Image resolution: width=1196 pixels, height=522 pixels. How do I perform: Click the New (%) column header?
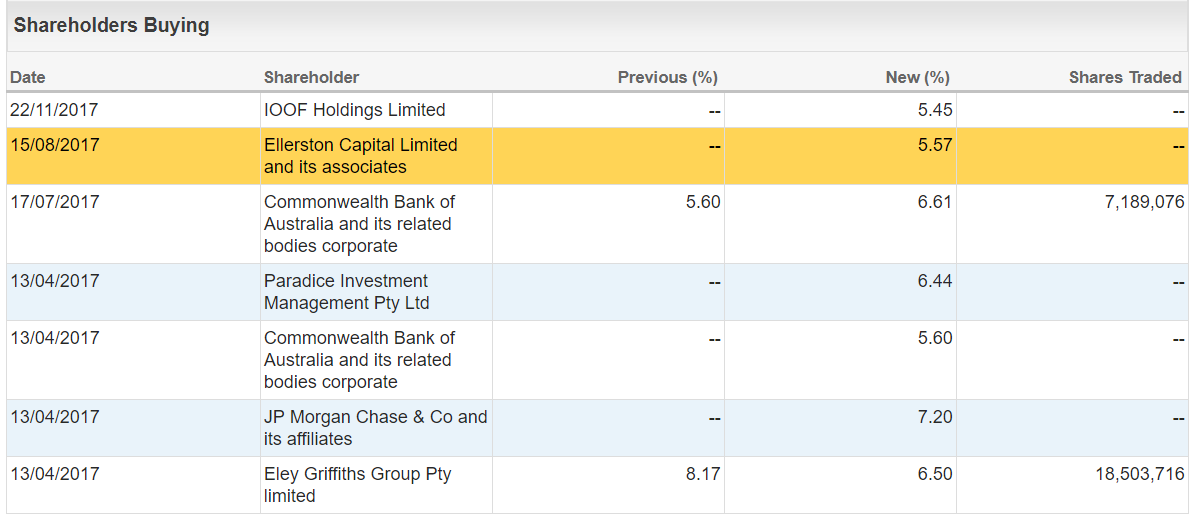coord(917,77)
